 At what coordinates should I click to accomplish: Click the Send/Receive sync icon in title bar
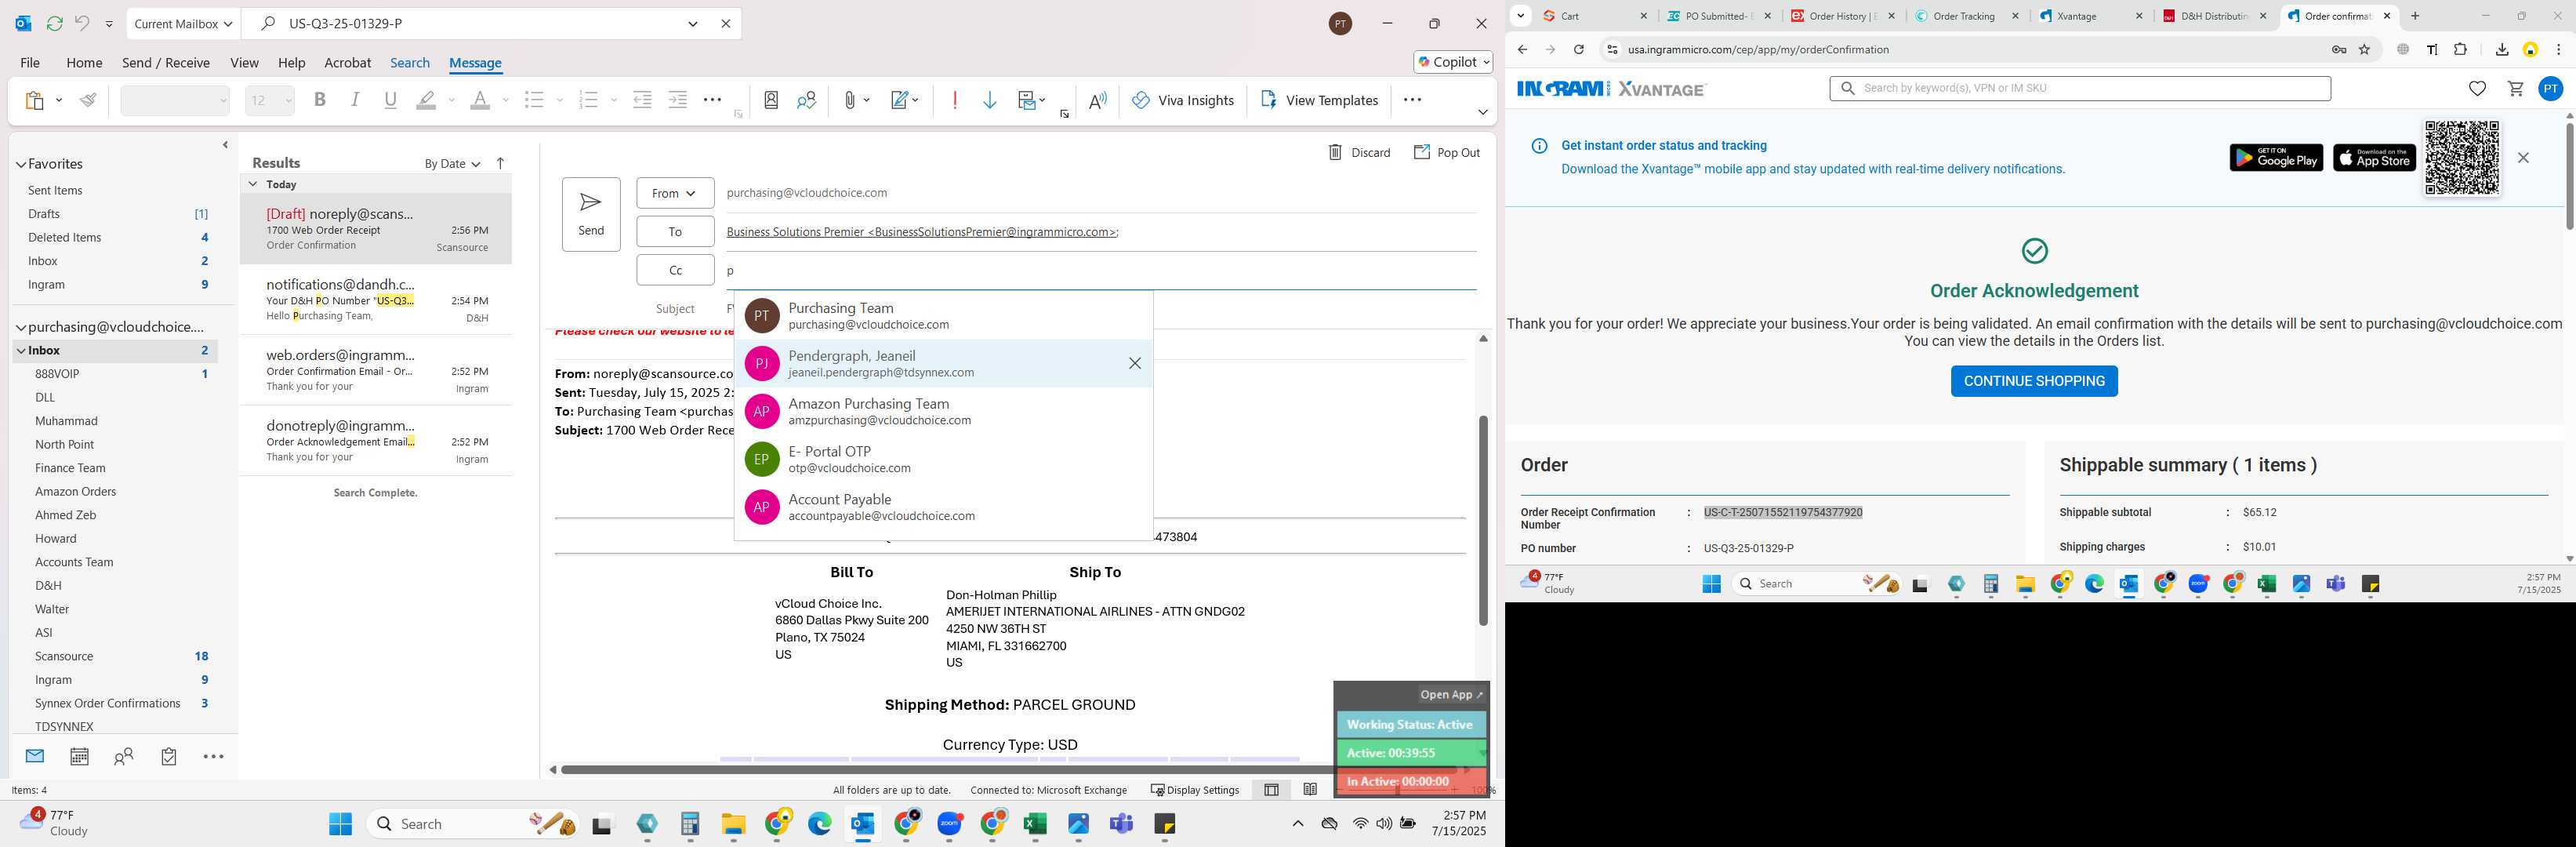tap(54, 23)
